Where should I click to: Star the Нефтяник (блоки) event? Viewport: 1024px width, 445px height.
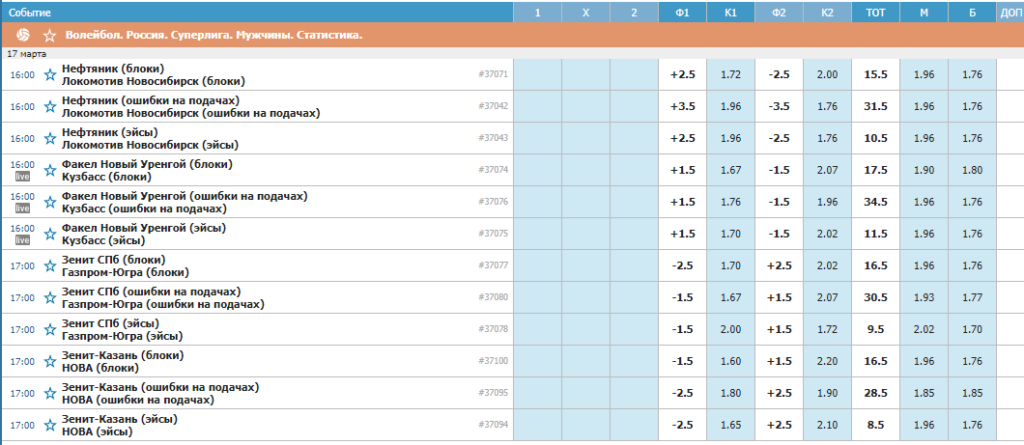[x=50, y=74]
